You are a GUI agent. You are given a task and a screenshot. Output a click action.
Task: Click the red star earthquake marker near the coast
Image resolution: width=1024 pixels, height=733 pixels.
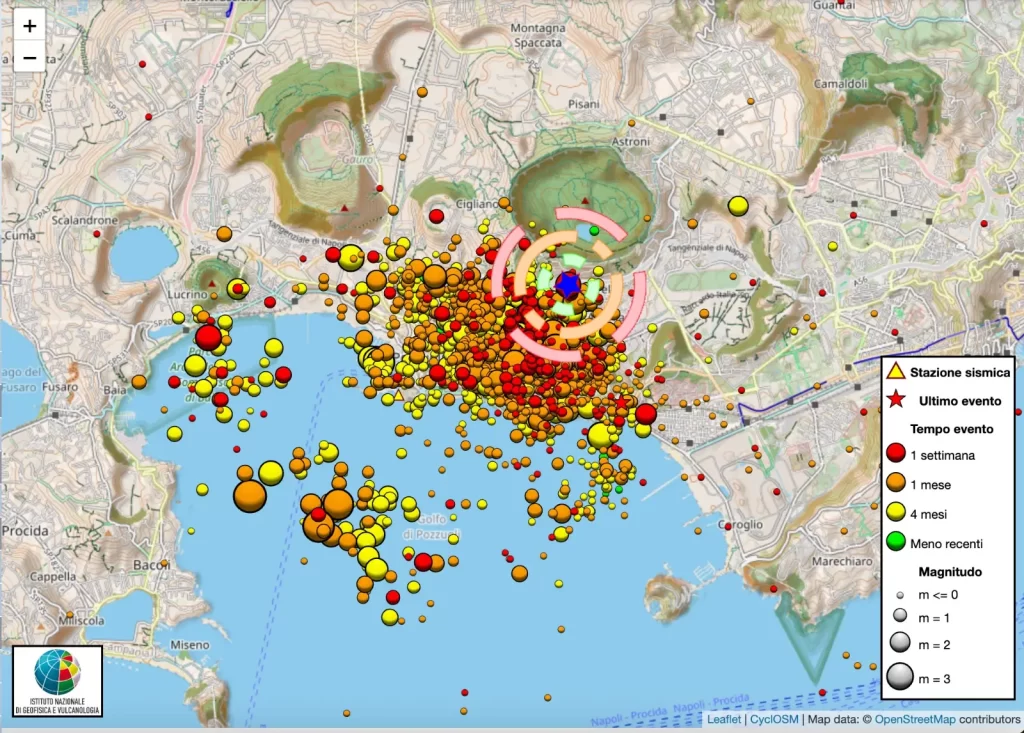pos(622,401)
